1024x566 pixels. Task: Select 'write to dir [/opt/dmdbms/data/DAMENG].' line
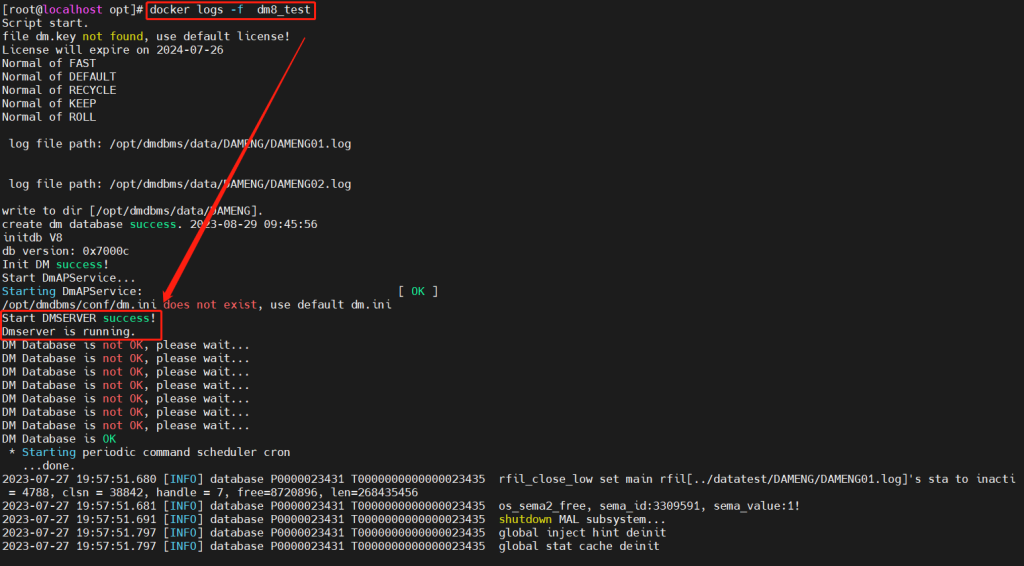pos(133,211)
